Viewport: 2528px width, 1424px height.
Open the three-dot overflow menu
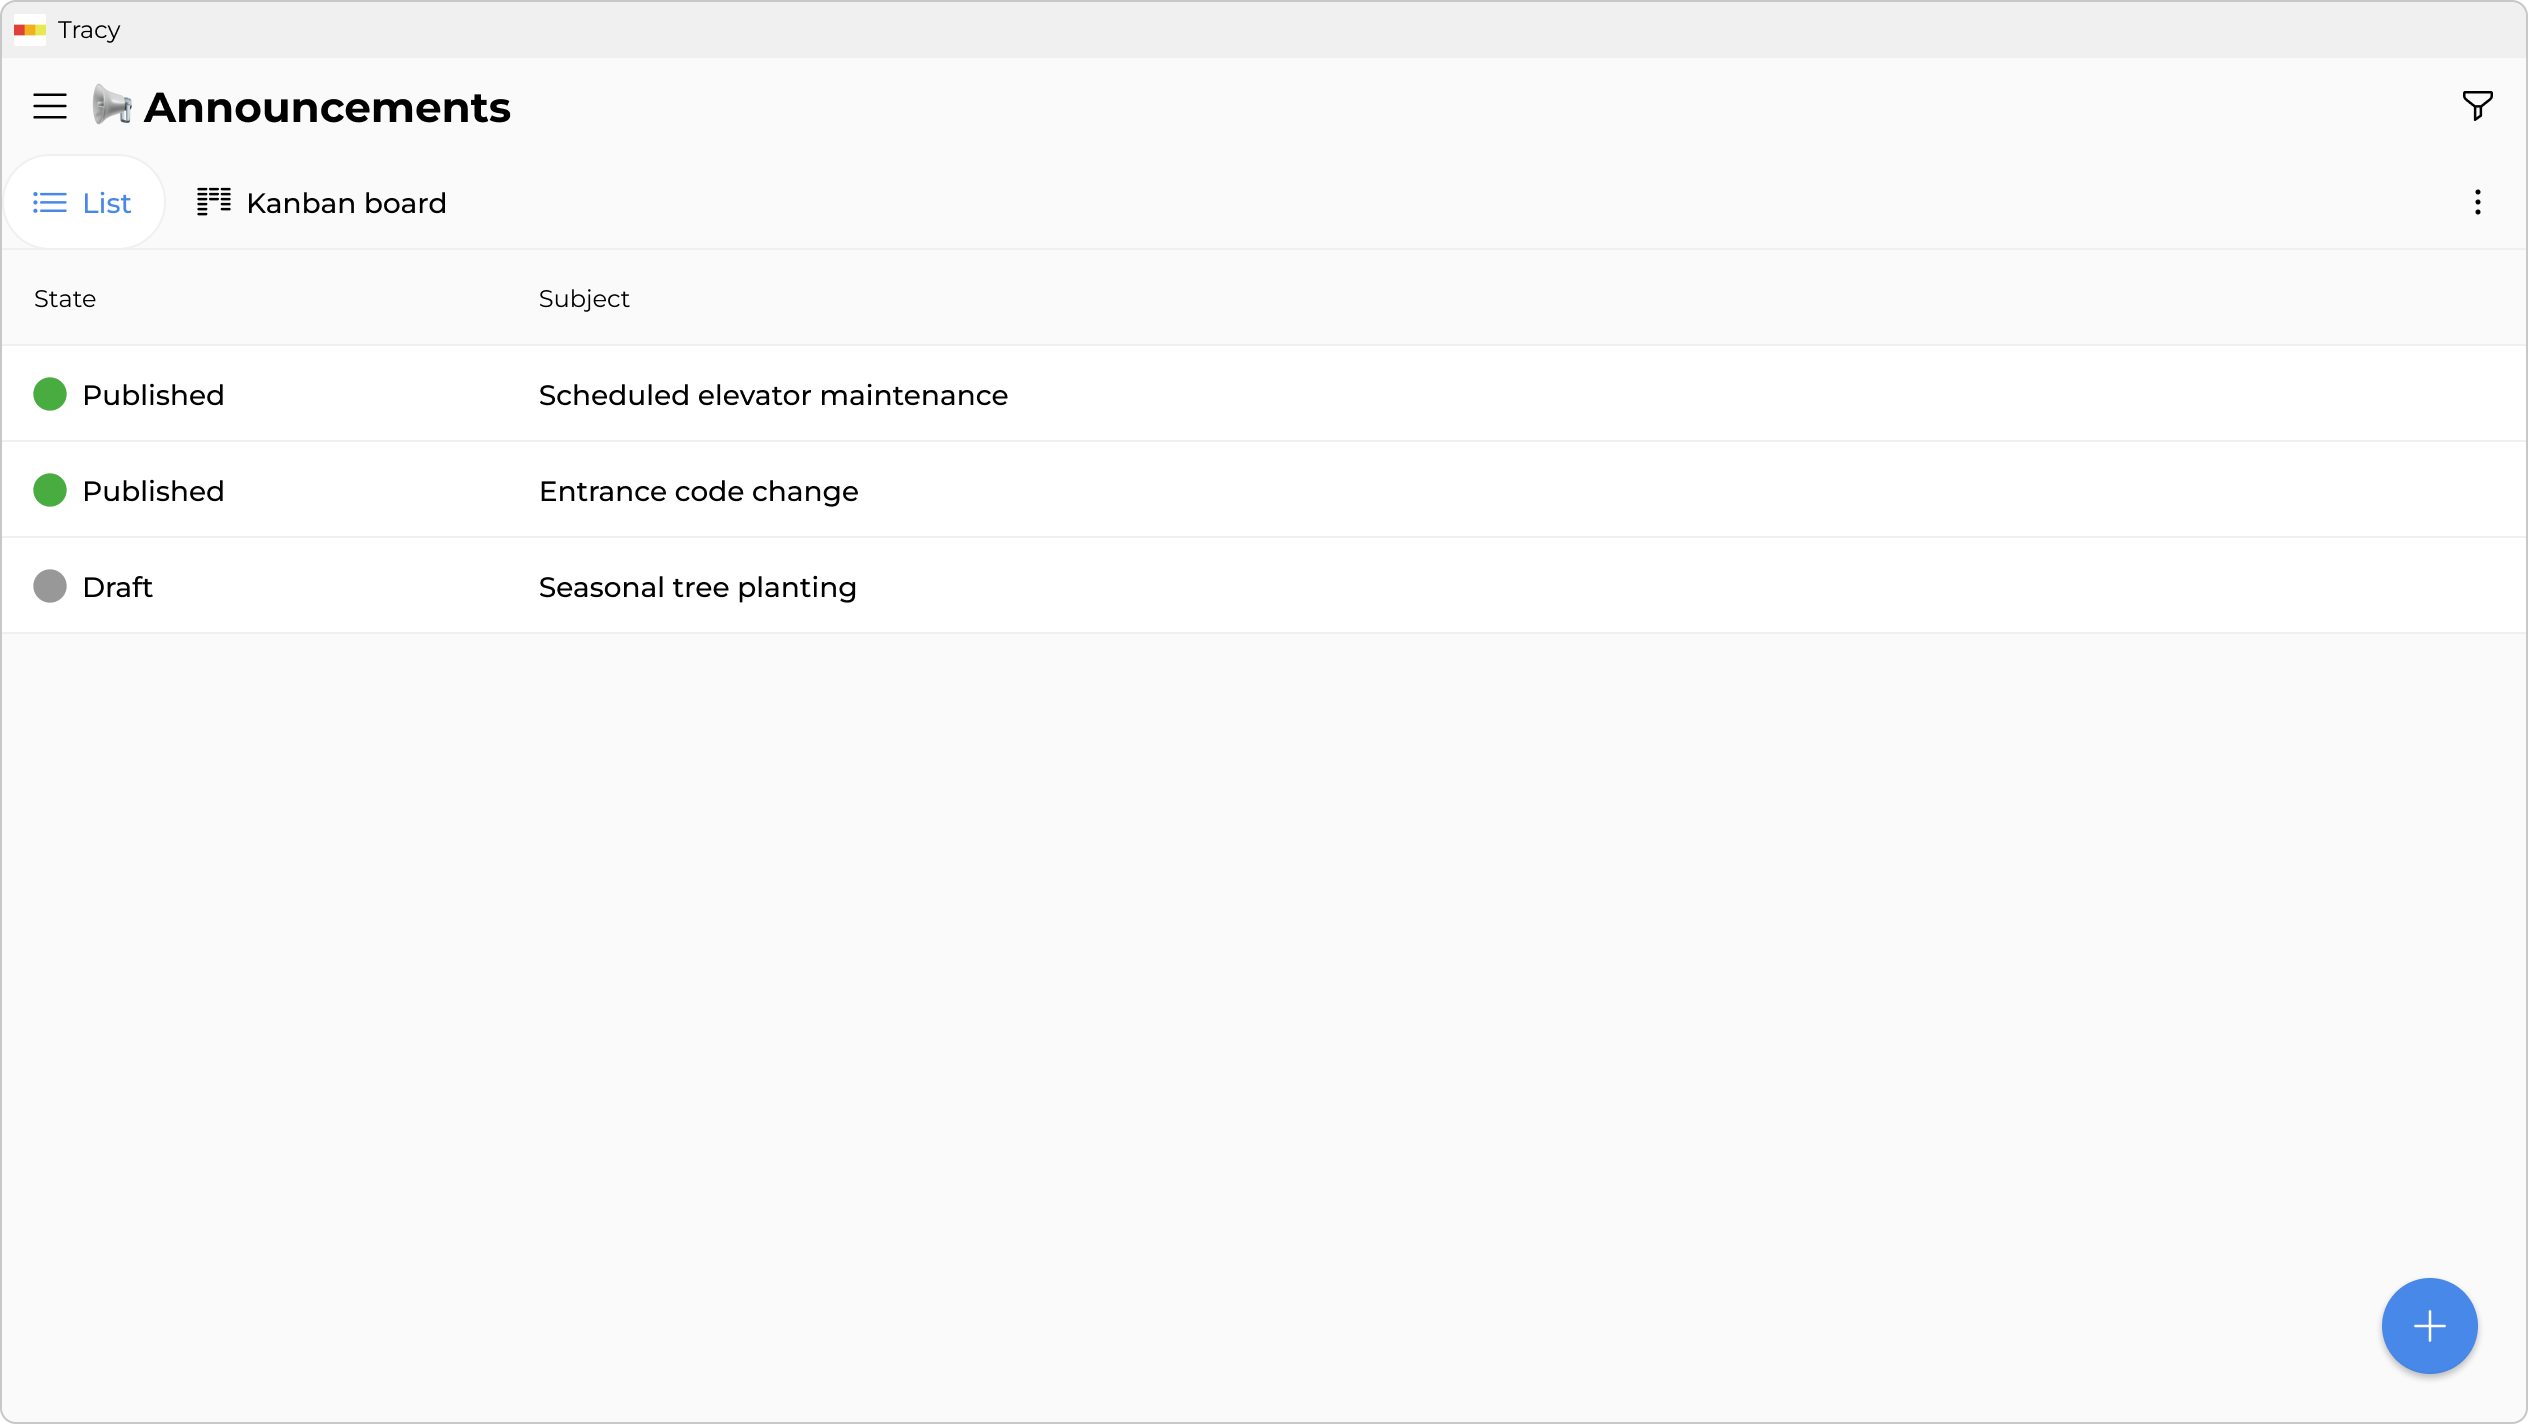[2477, 202]
